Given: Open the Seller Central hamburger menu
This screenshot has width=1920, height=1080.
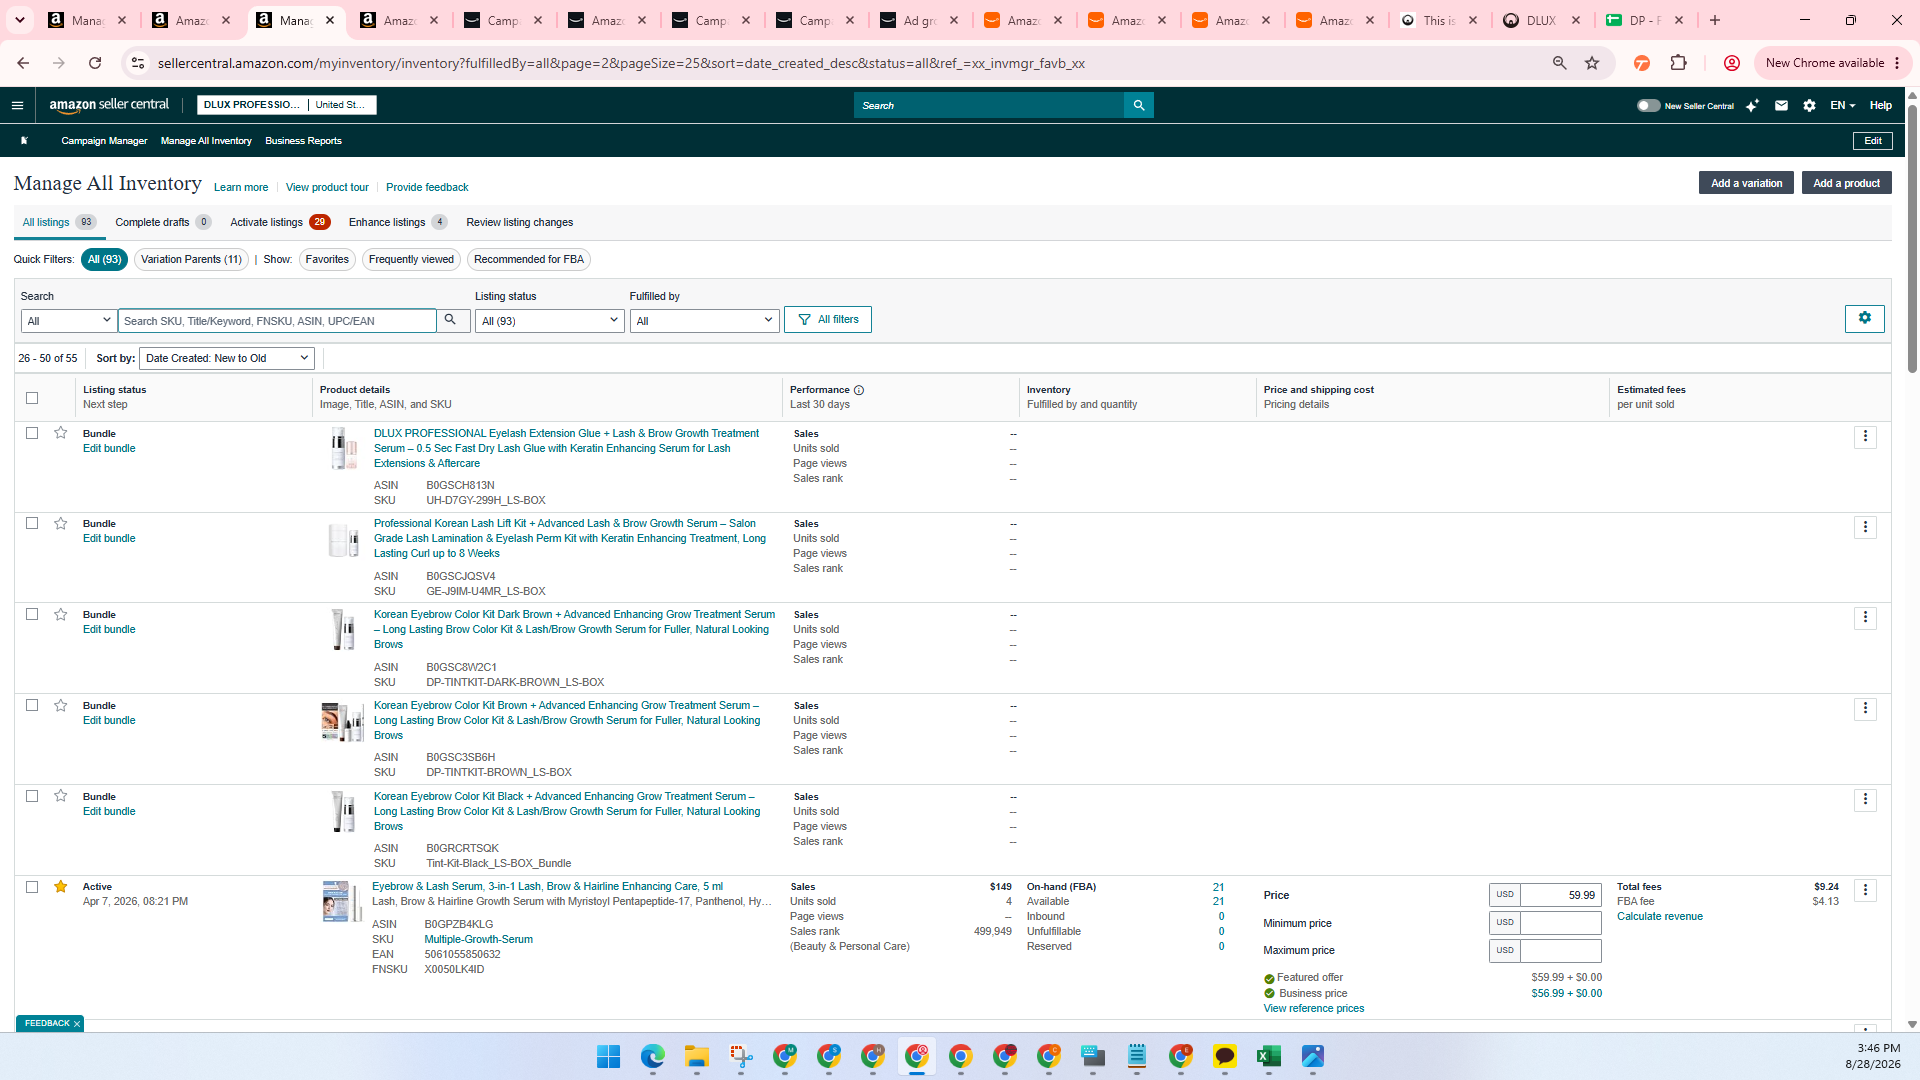Looking at the screenshot, I should click(x=17, y=105).
